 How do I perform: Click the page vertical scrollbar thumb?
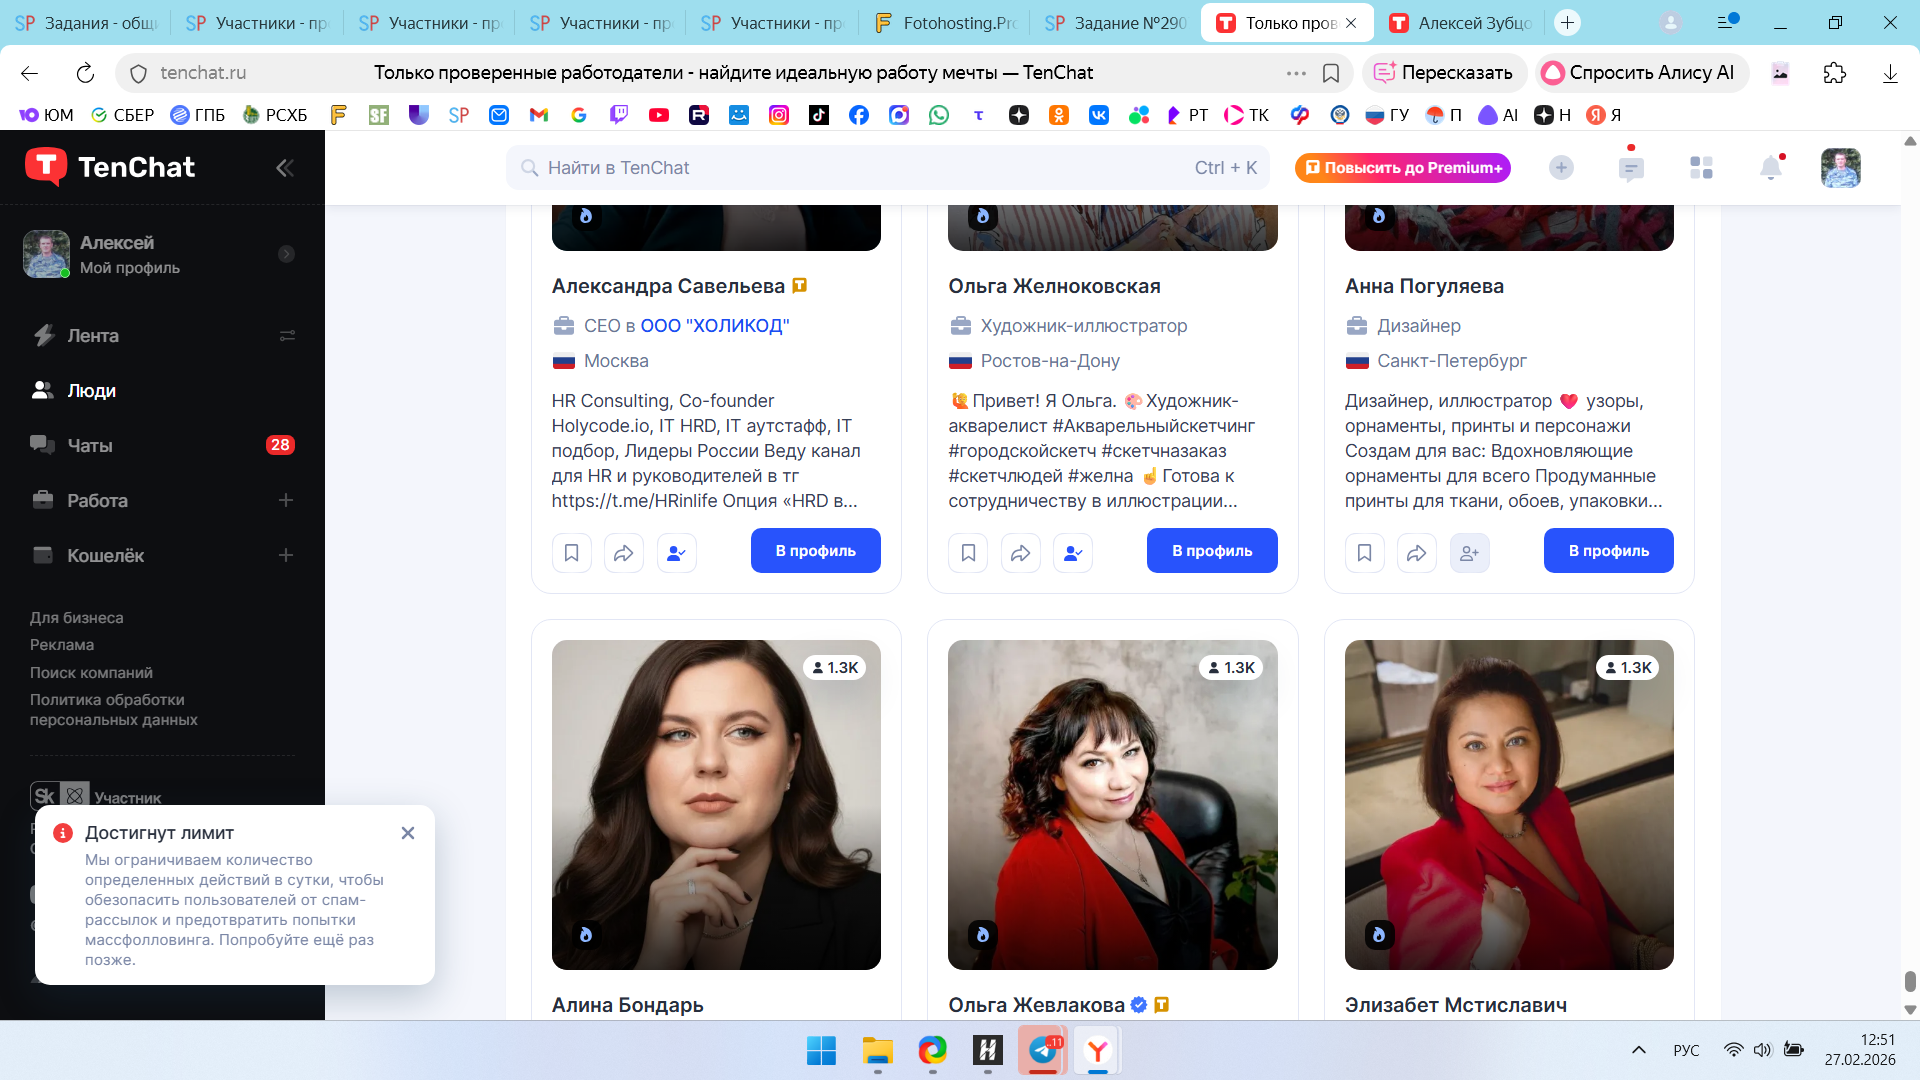tap(1909, 980)
